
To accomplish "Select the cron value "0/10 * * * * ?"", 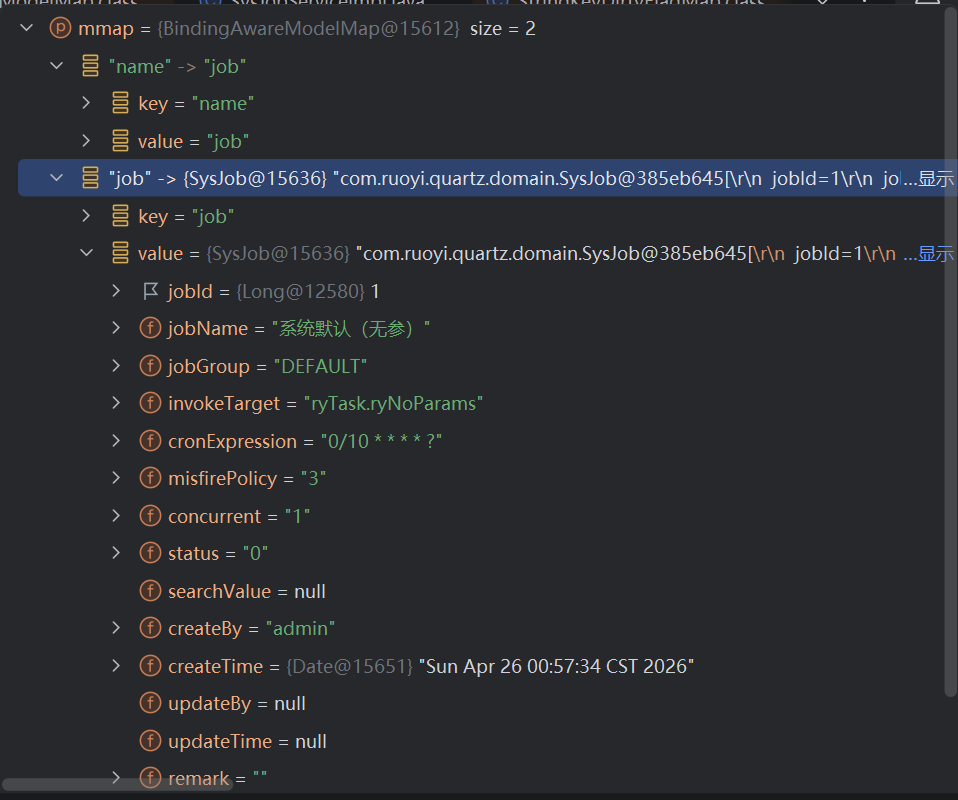I will (x=381, y=441).
